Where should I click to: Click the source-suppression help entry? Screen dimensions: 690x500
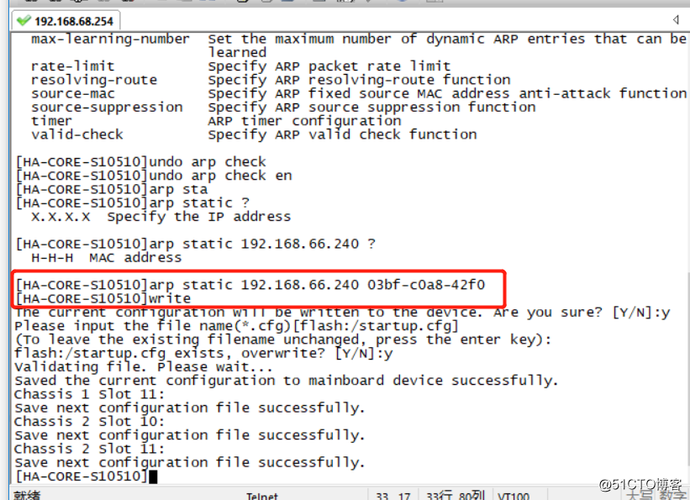click(107, 107)
